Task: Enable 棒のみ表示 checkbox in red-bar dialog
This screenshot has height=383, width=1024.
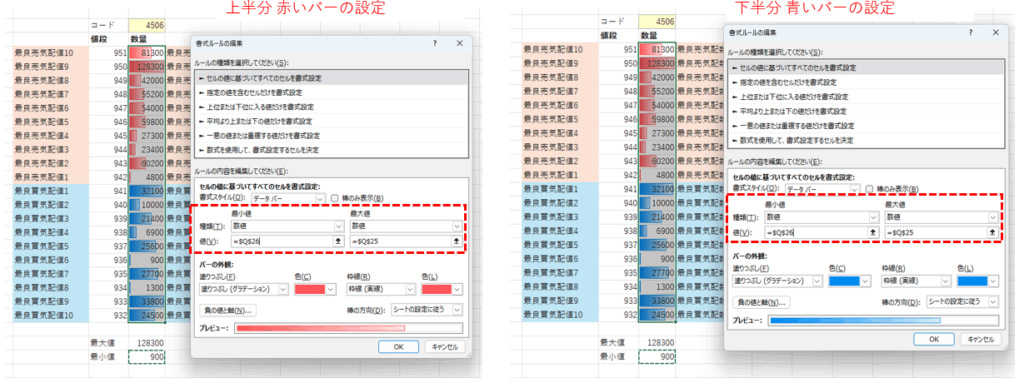Action: [x=334, y=197]
